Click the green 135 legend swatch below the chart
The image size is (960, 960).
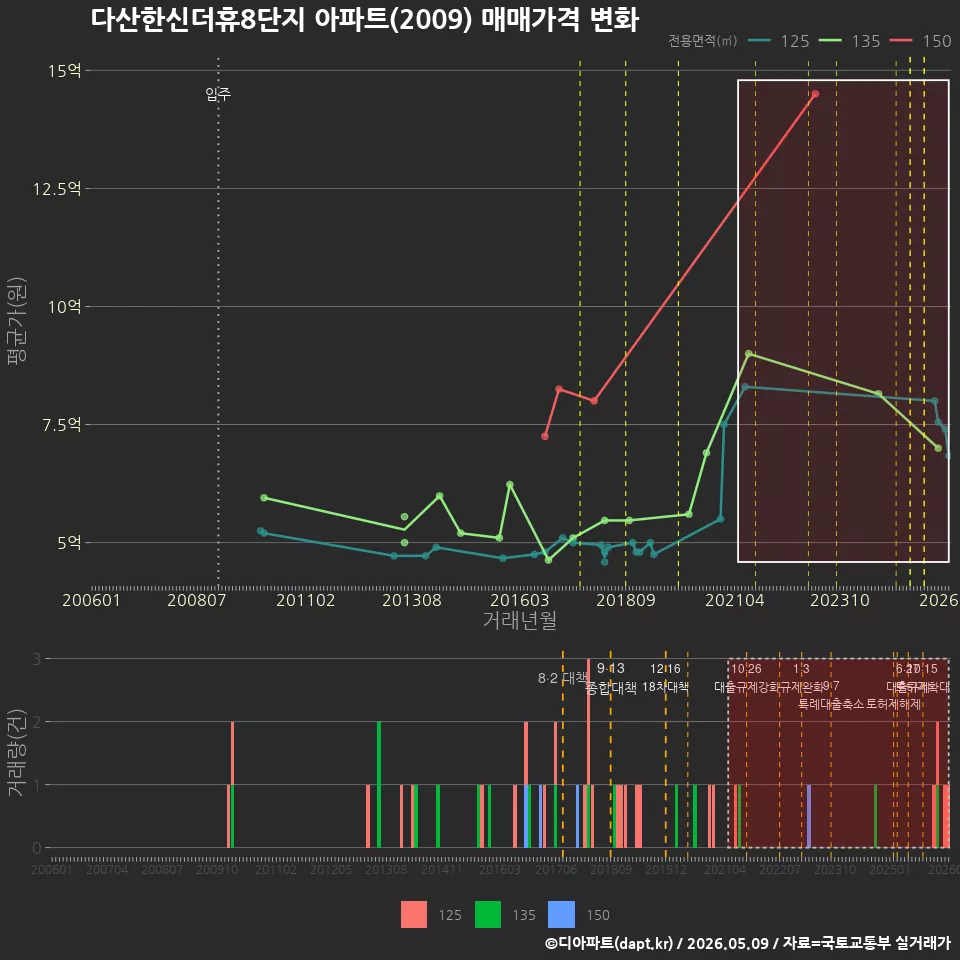tap(488, 915)
